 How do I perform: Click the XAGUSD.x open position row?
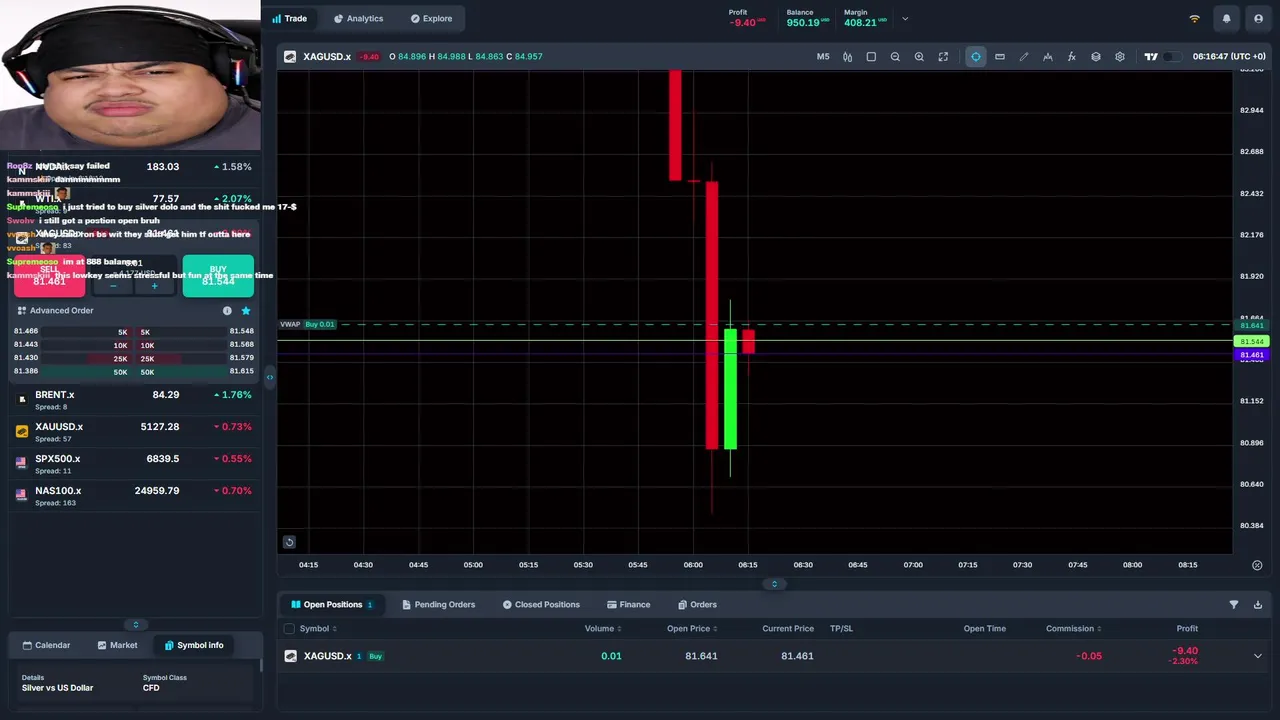[x=774, y=656]
